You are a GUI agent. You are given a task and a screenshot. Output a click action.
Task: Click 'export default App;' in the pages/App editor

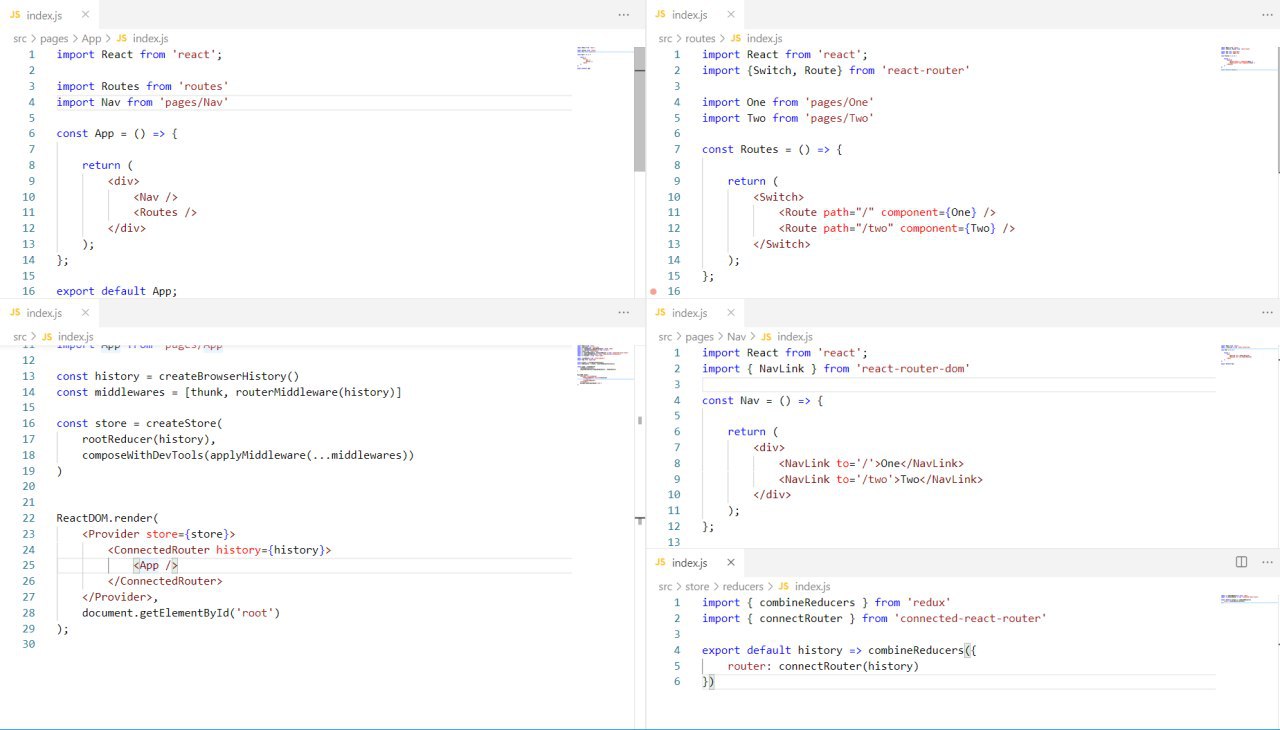117,291
